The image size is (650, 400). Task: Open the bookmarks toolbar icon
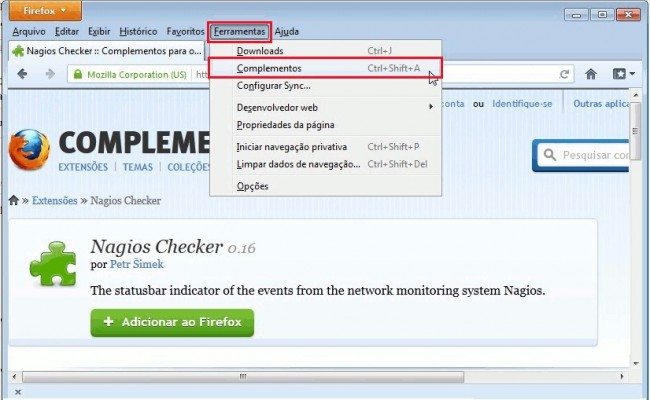[x=623, y=74]
